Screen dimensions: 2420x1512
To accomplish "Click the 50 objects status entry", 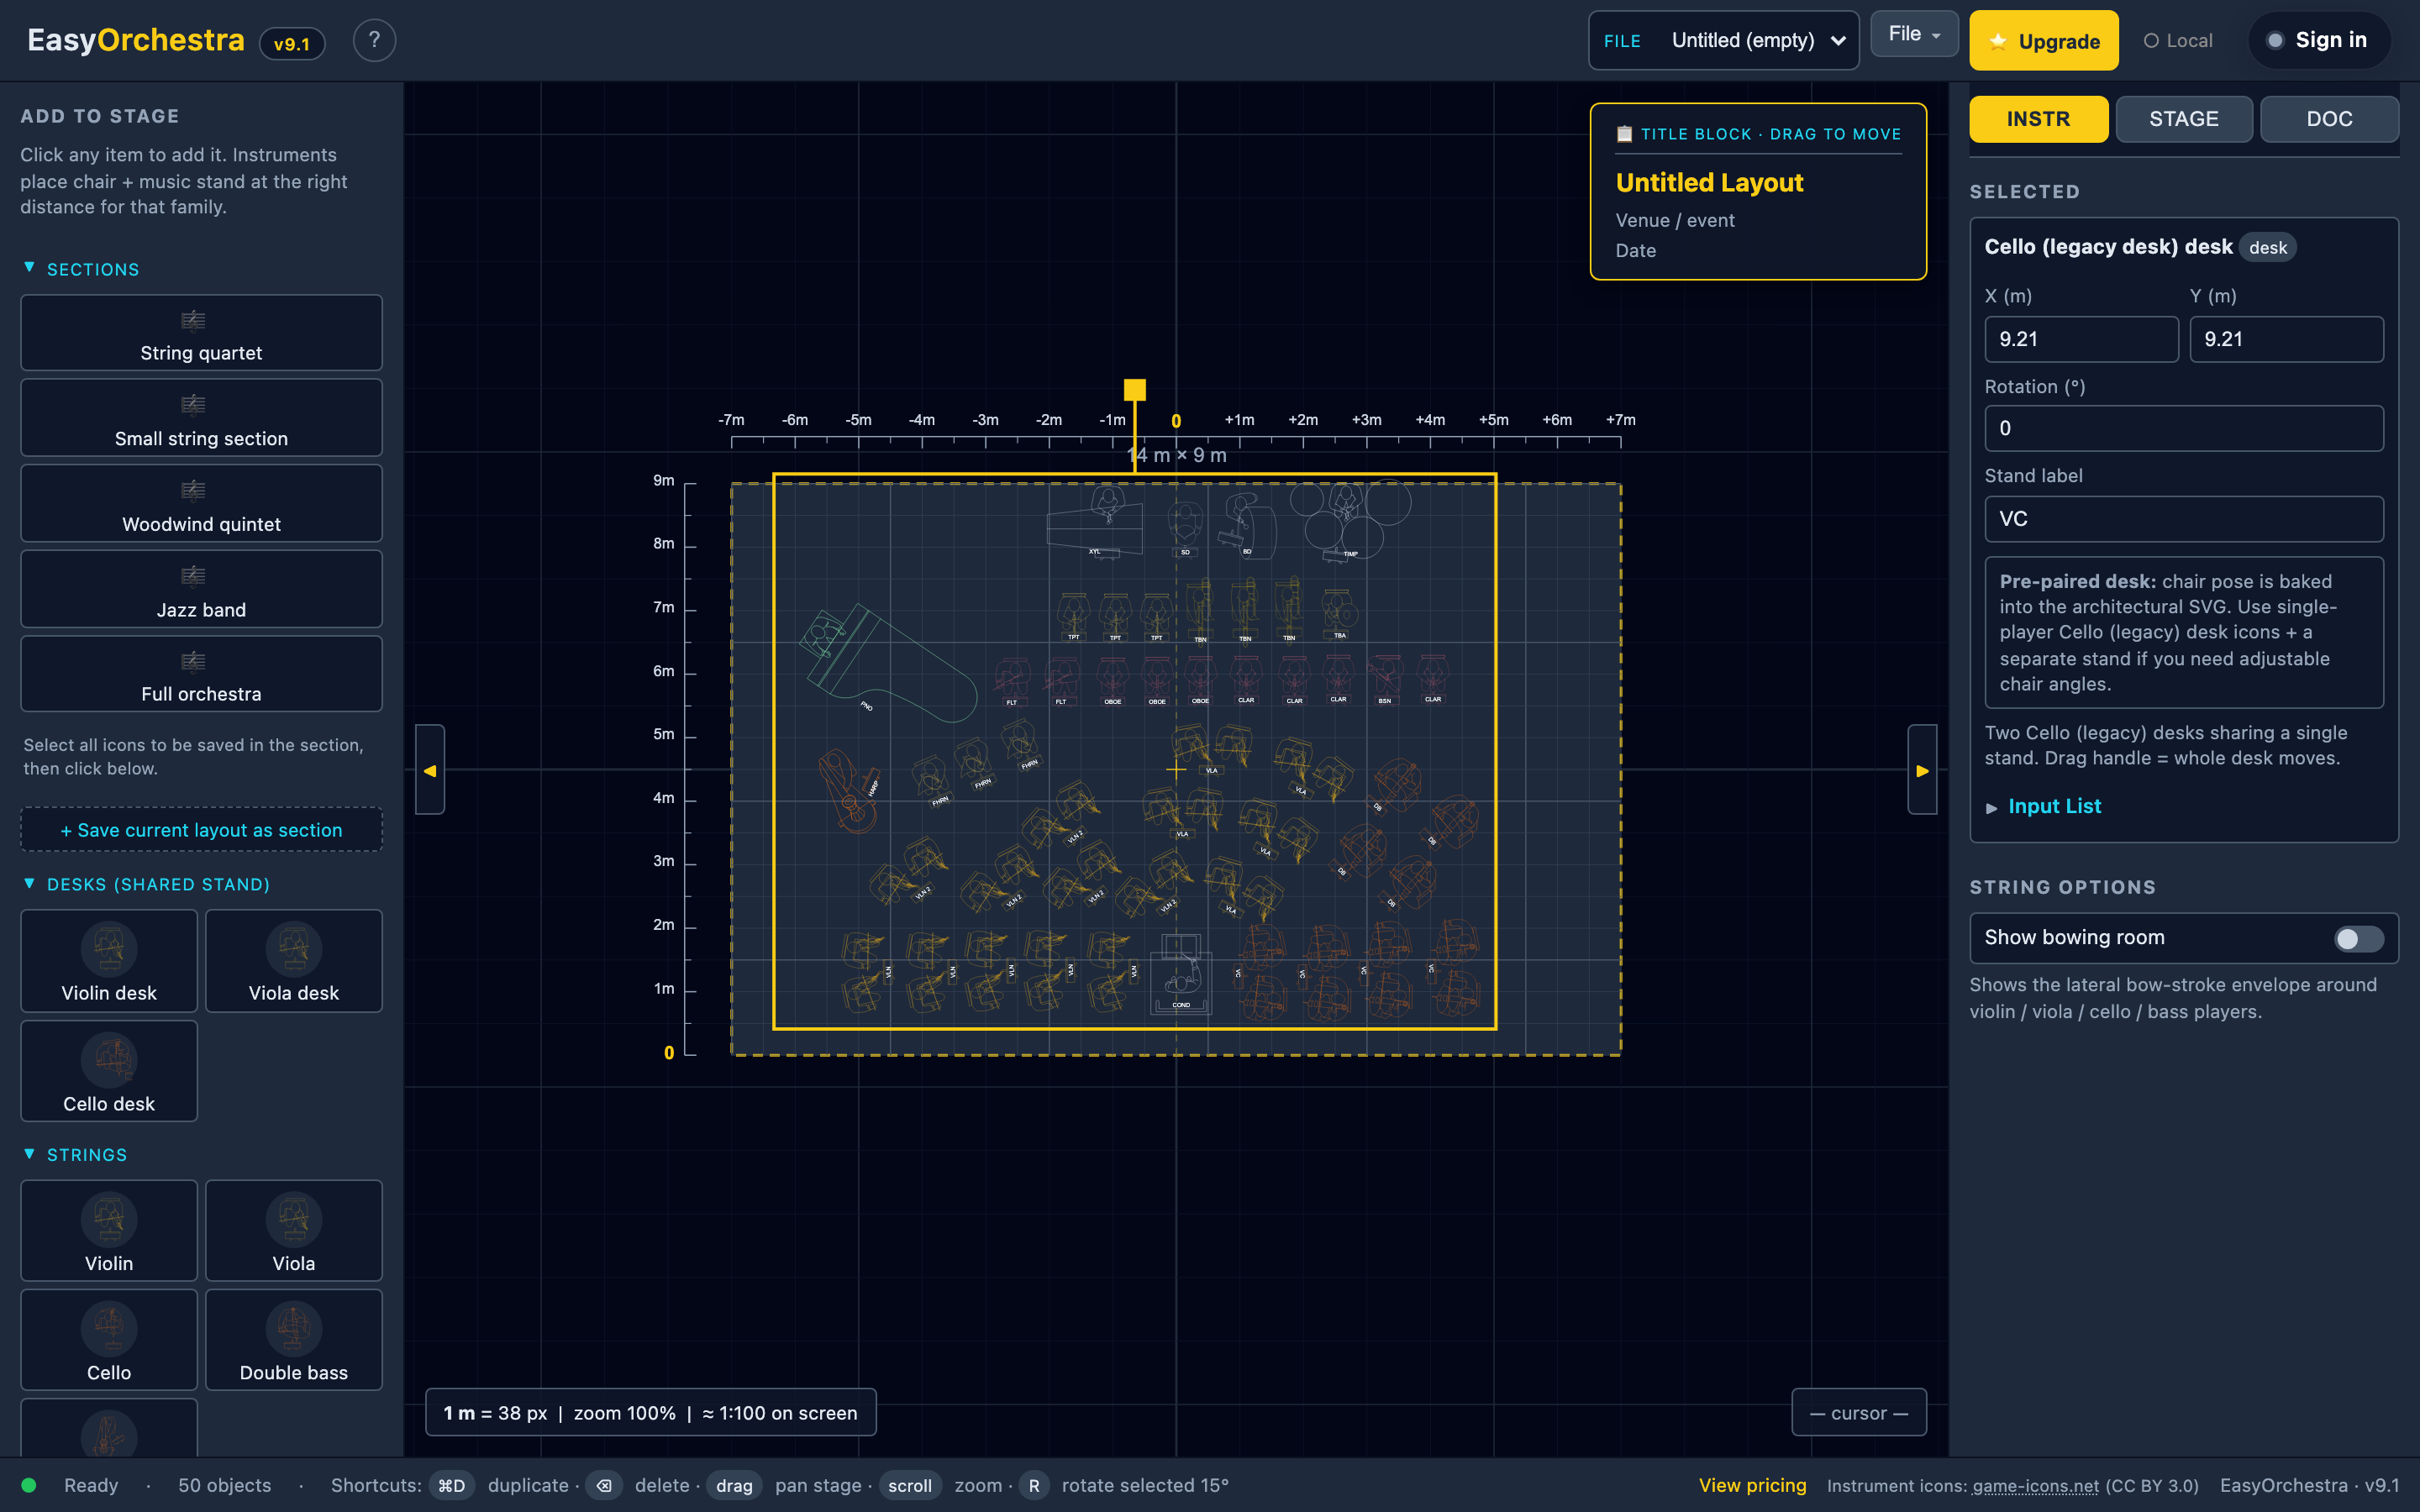I will (224, 1485).
